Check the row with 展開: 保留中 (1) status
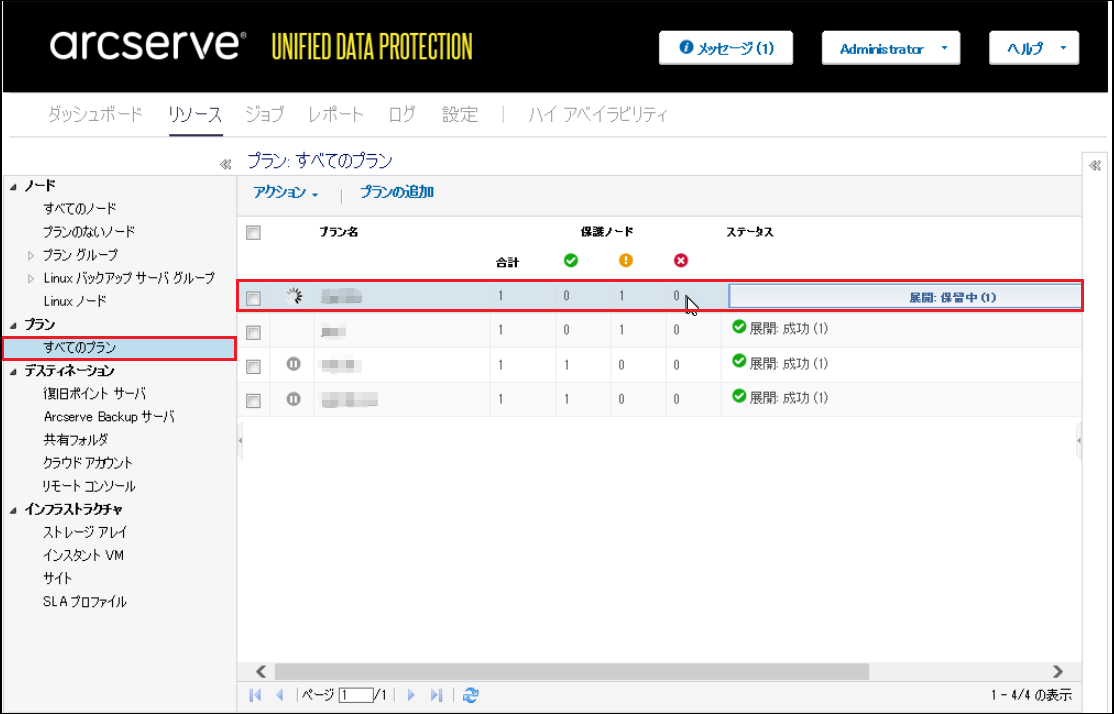This screenshot has height=714, width=1114. coord(254,298)
